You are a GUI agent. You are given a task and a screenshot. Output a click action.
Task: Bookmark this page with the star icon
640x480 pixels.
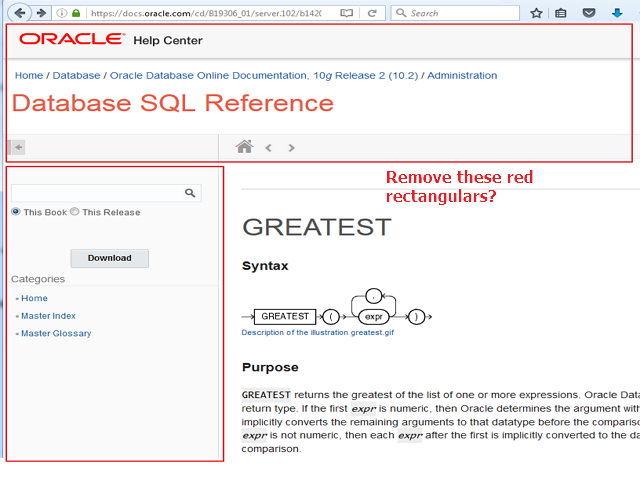[536, 13]
